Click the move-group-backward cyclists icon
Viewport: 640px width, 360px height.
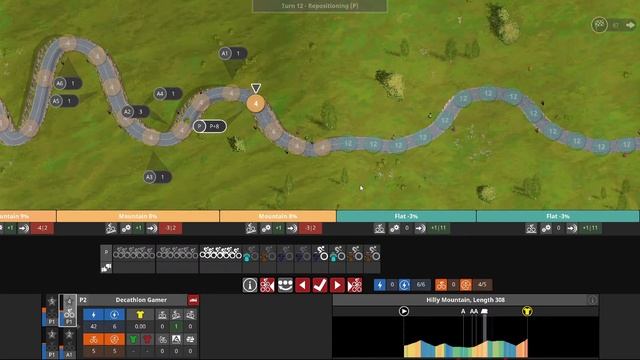267,285
